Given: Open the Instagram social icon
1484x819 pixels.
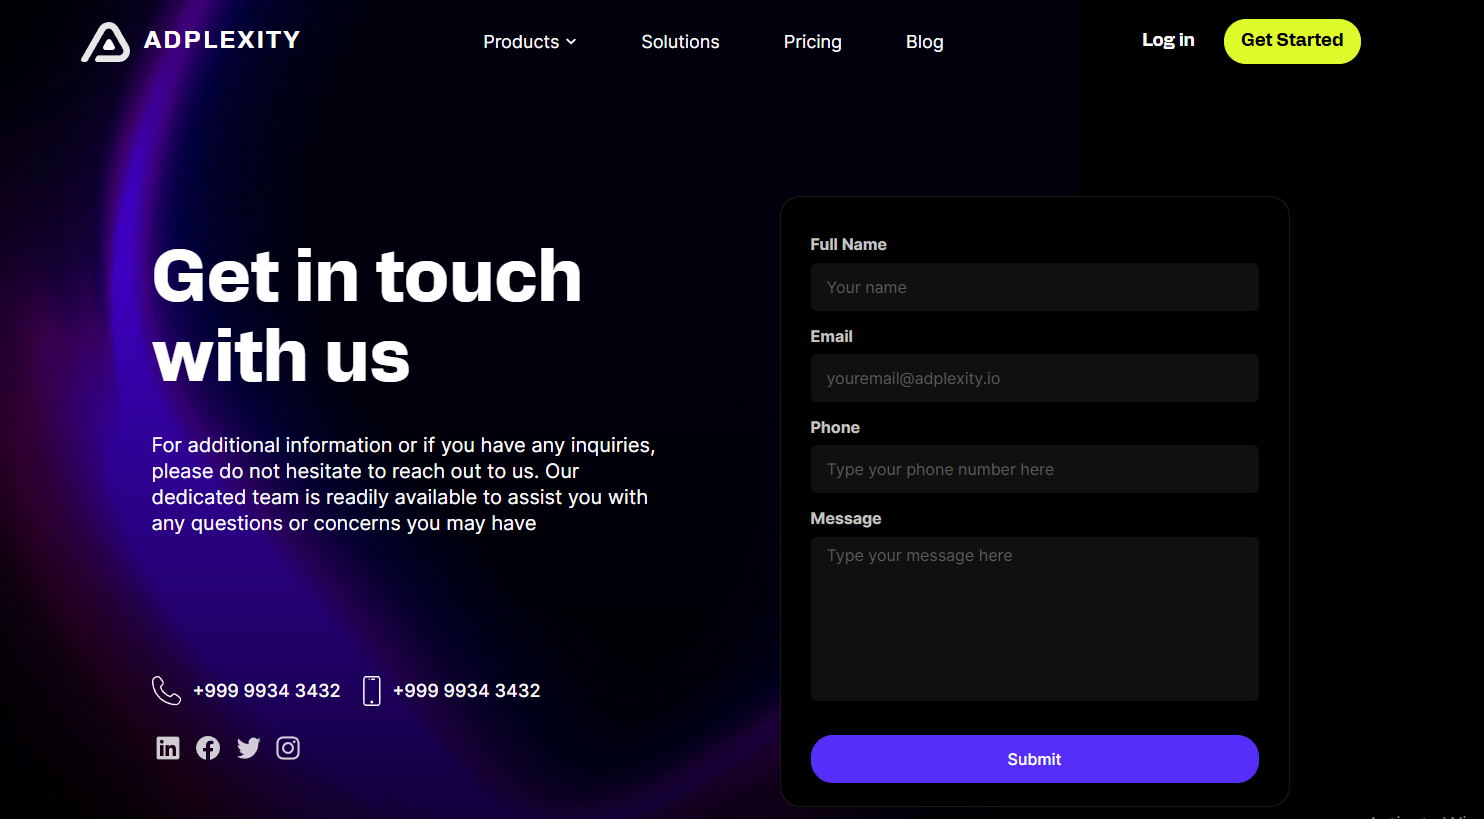Looking at the screenshot, I should 288,748.
